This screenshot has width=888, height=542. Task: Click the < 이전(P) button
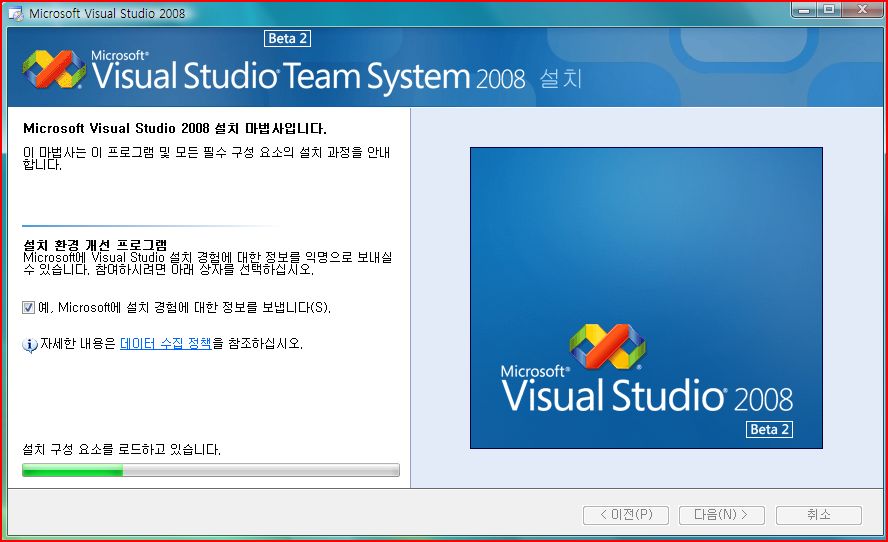pyautogui.click(x=626, y=515)
